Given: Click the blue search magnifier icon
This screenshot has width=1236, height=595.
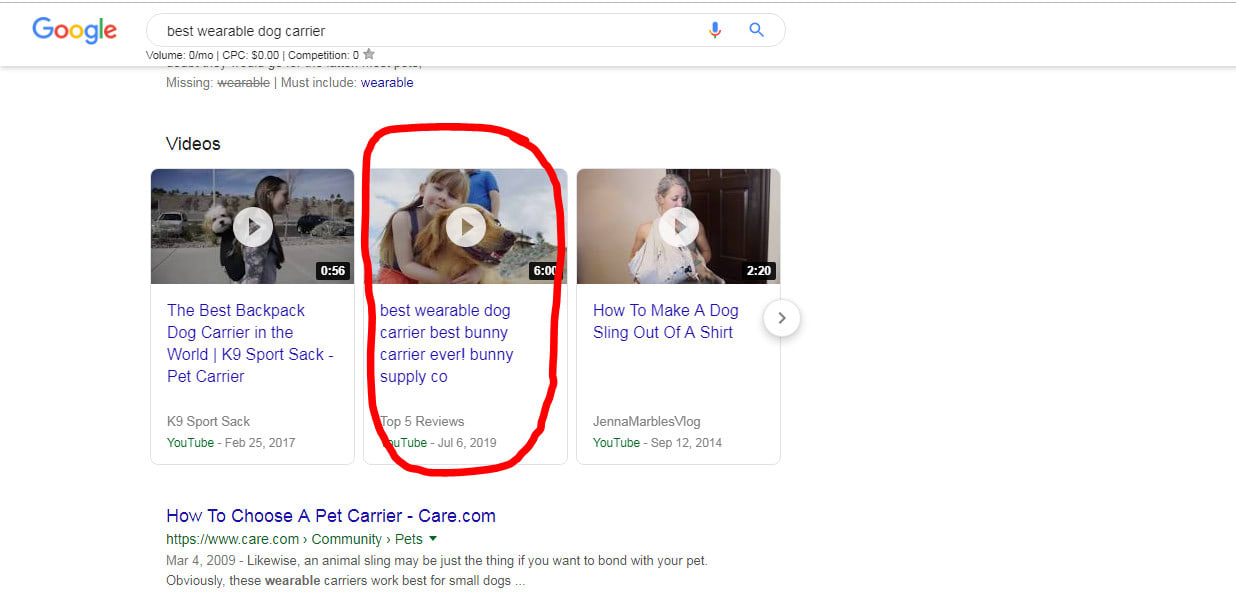Looking at the screenshot, I should [x=755, y=30].
